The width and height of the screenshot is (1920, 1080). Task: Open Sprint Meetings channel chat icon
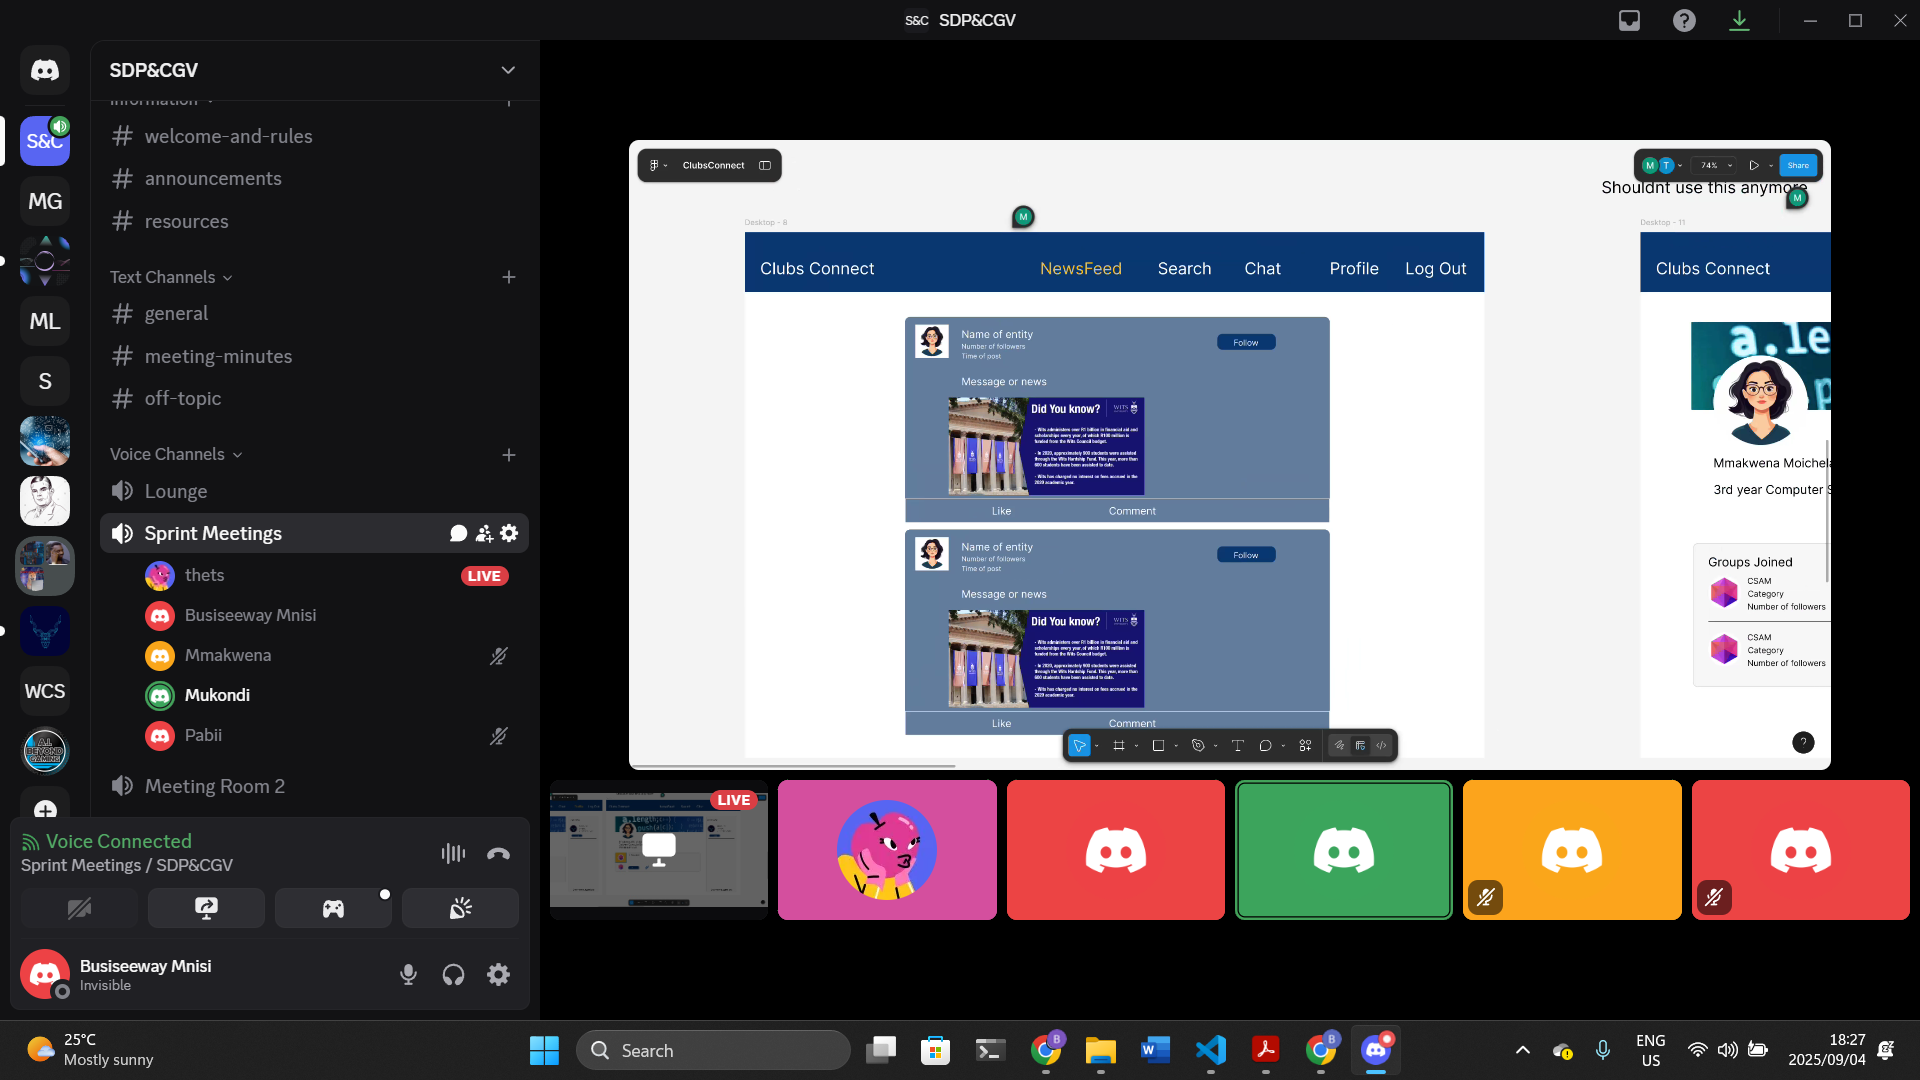point(459,534)
